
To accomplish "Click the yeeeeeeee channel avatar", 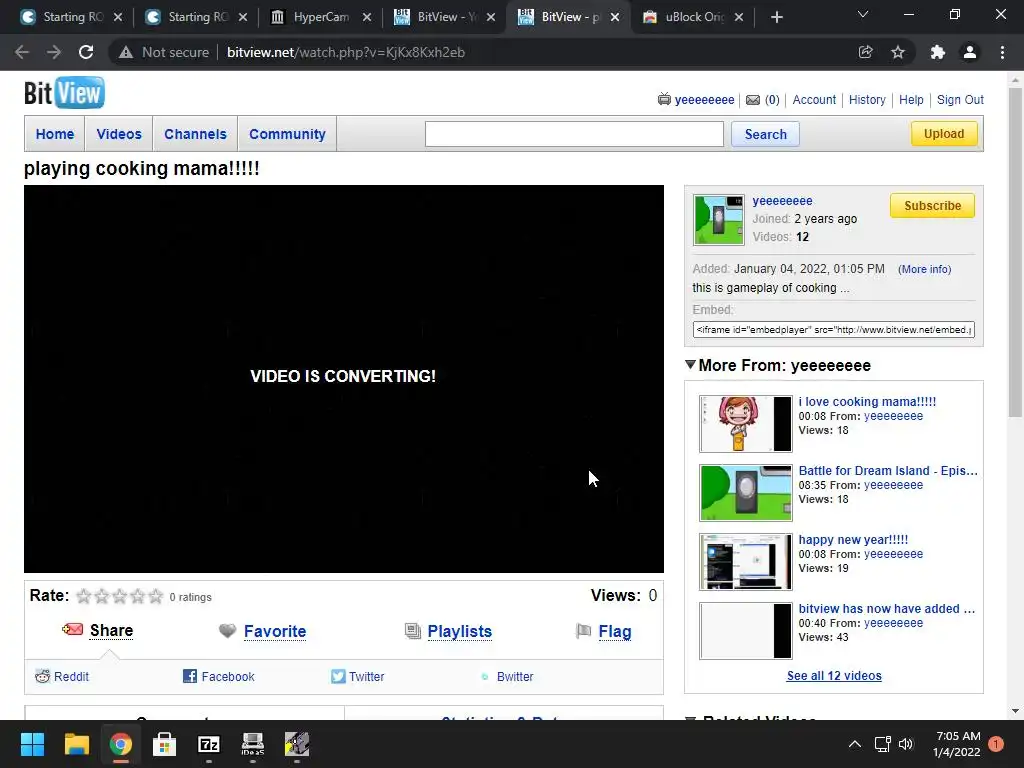I will pyautogui.click(x=718, y=219).
